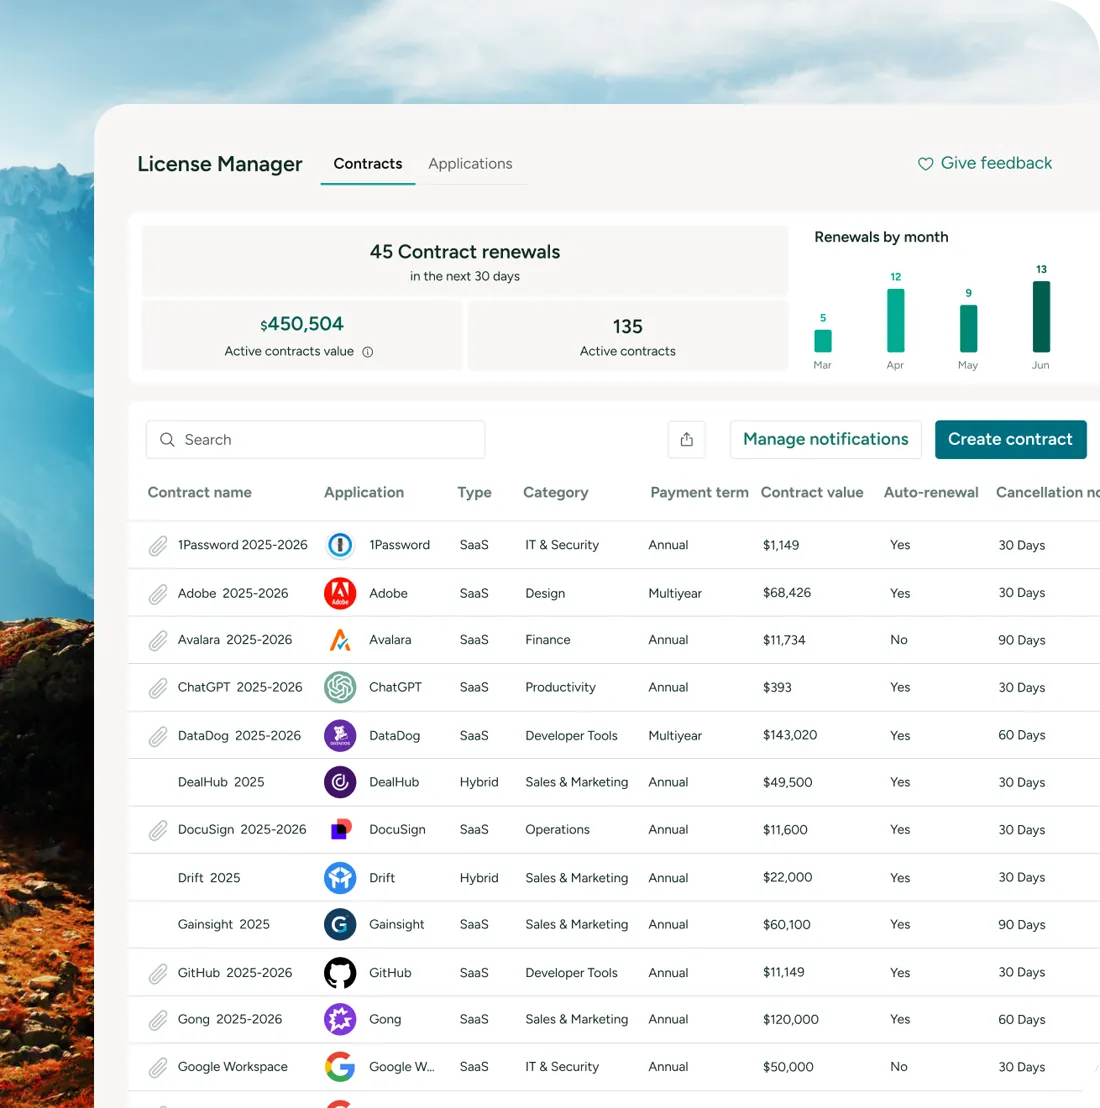This screenshot has width=1100, height=1108.
Task: Click the paperclip for Avalara 2025-2026
Action: click(x=158, y=640)
